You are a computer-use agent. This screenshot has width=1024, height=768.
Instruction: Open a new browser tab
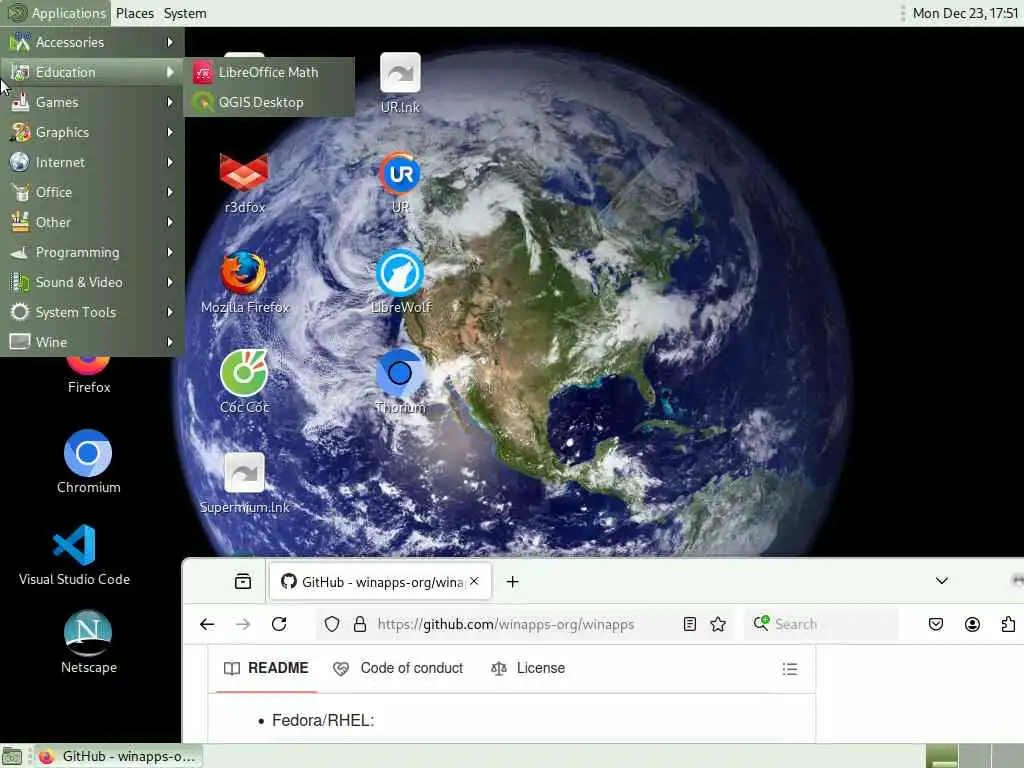[x=513, y=582]
